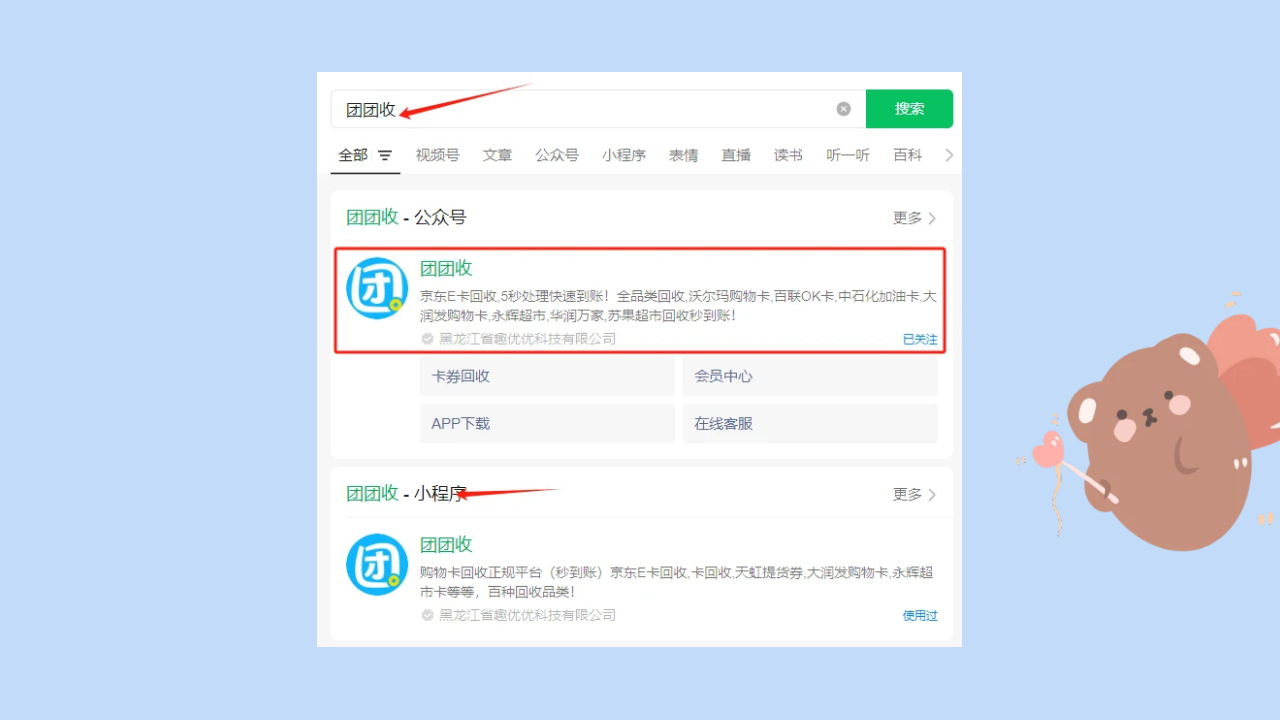Open 更多 in the 小程序 section
Screen dimensions: 1280x720
914,494
